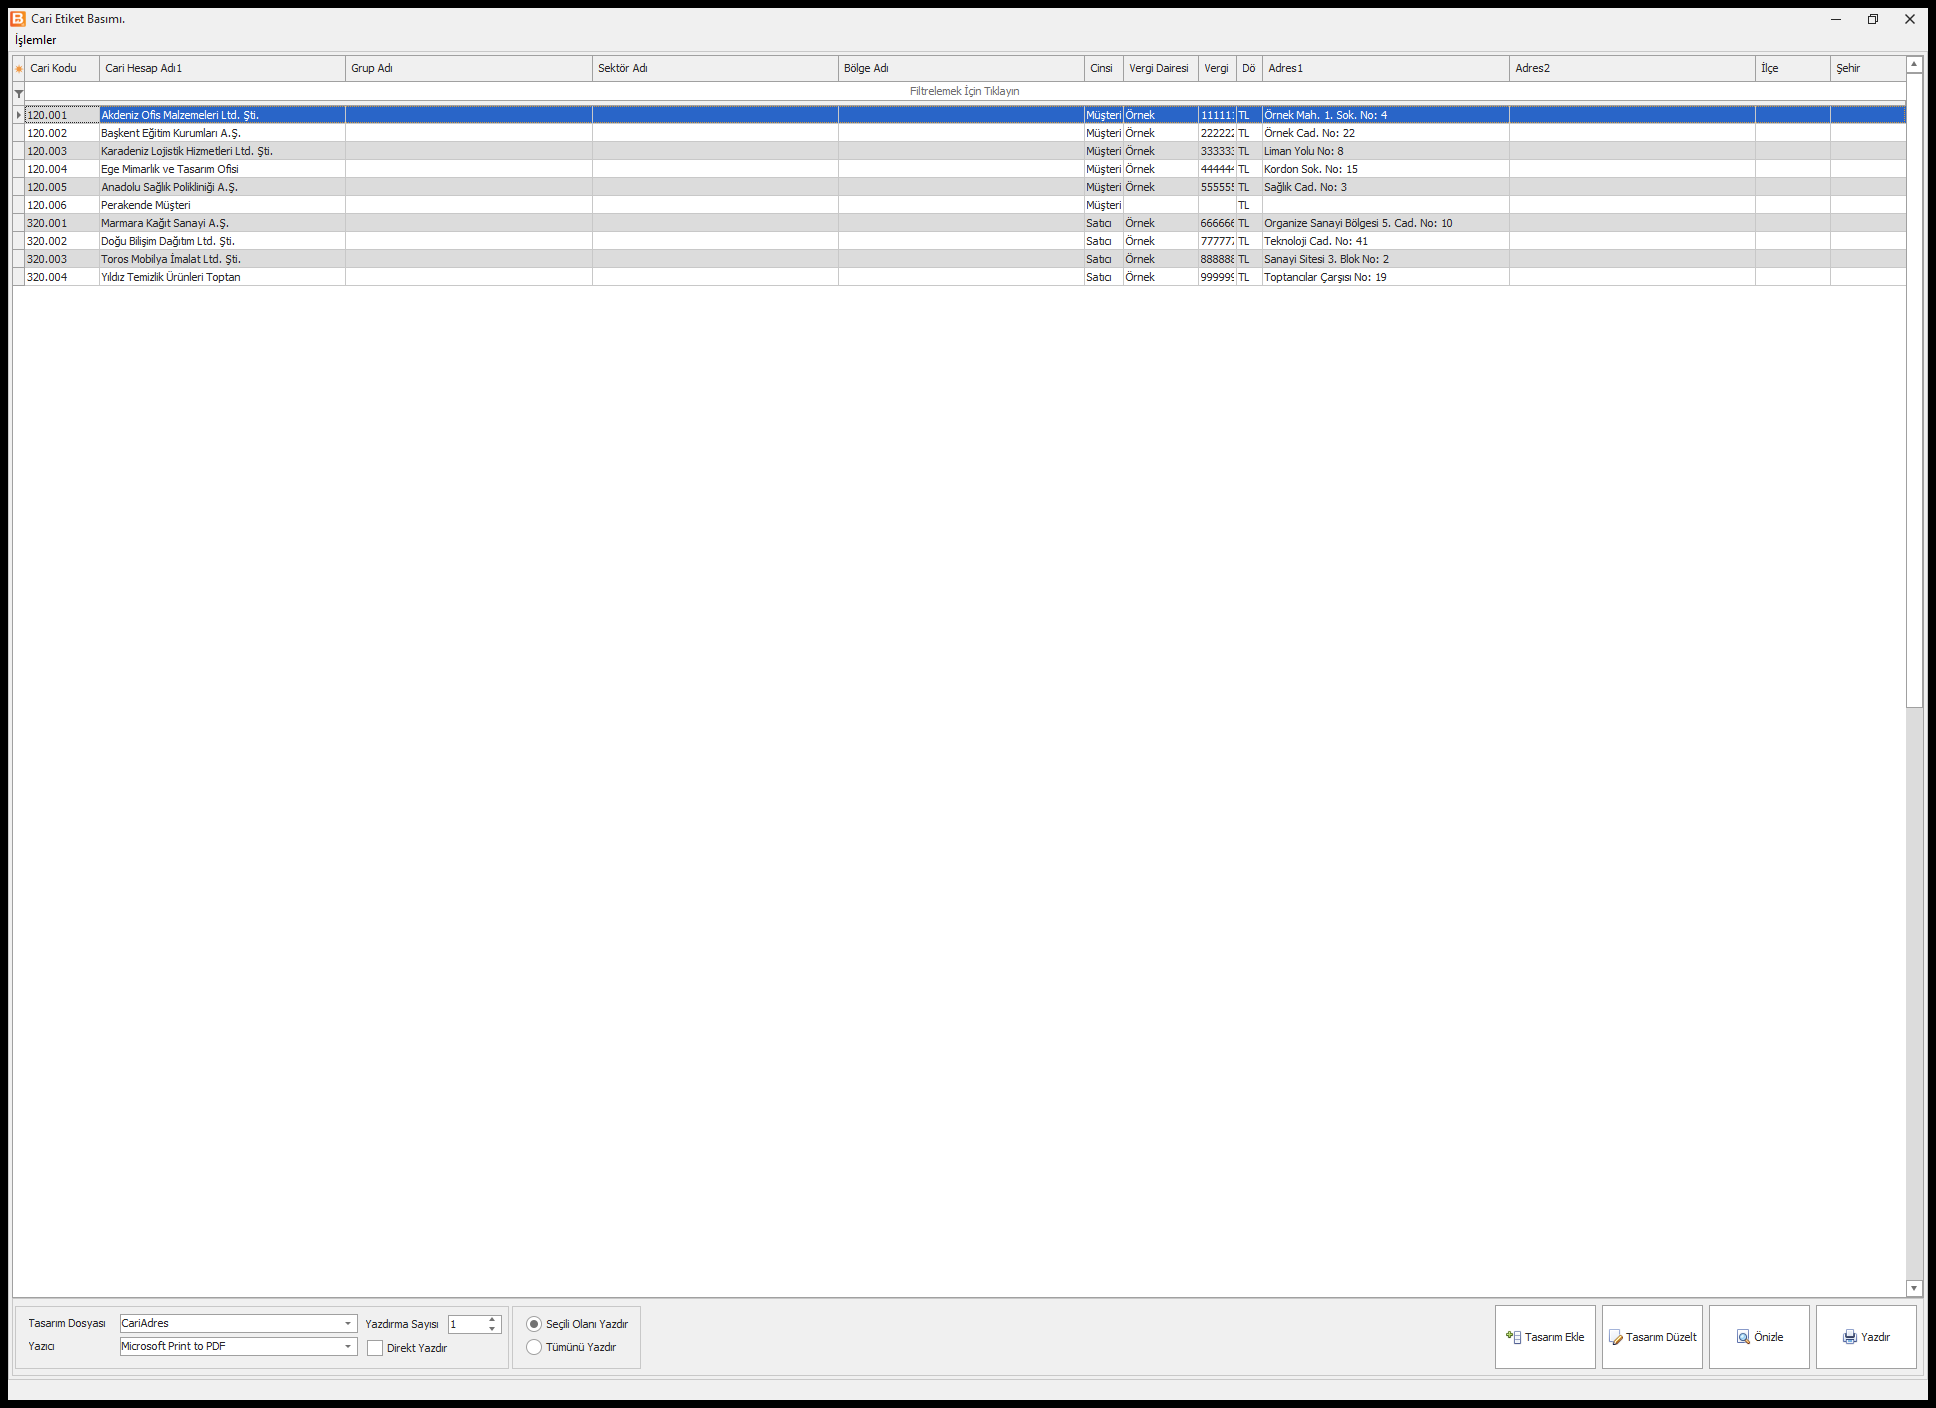This screenshot has height=1408, width=1936.
Task: Select the Marmara Kağıt Sanayi A.Ş. row
Action: 965,223
